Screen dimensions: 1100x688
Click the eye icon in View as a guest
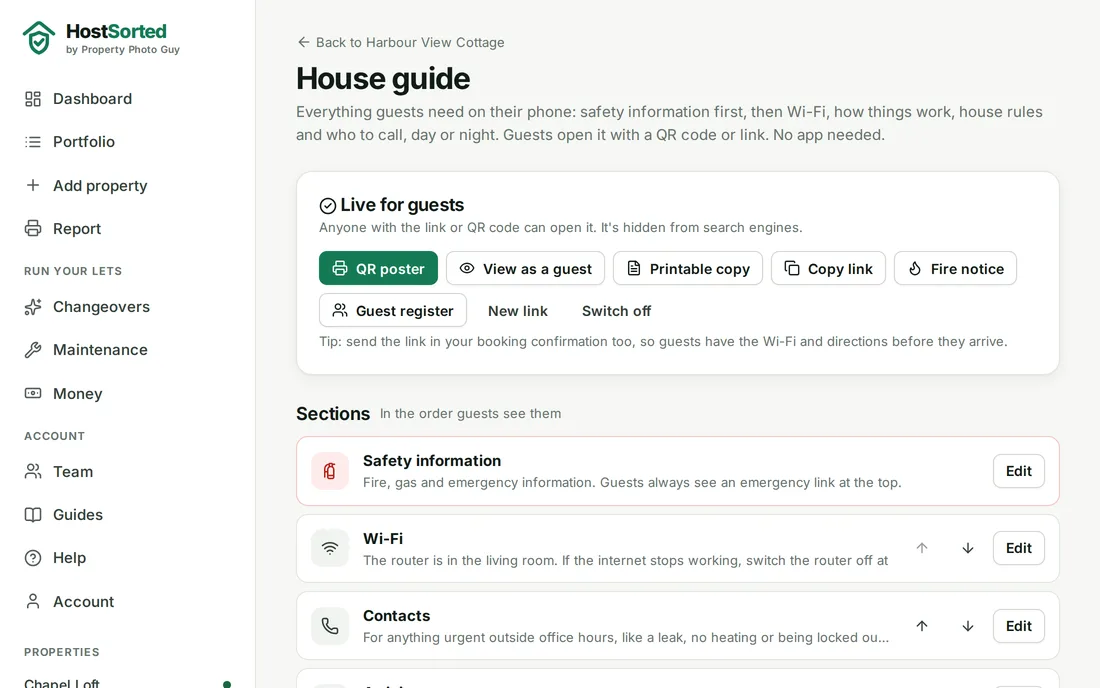467,269
